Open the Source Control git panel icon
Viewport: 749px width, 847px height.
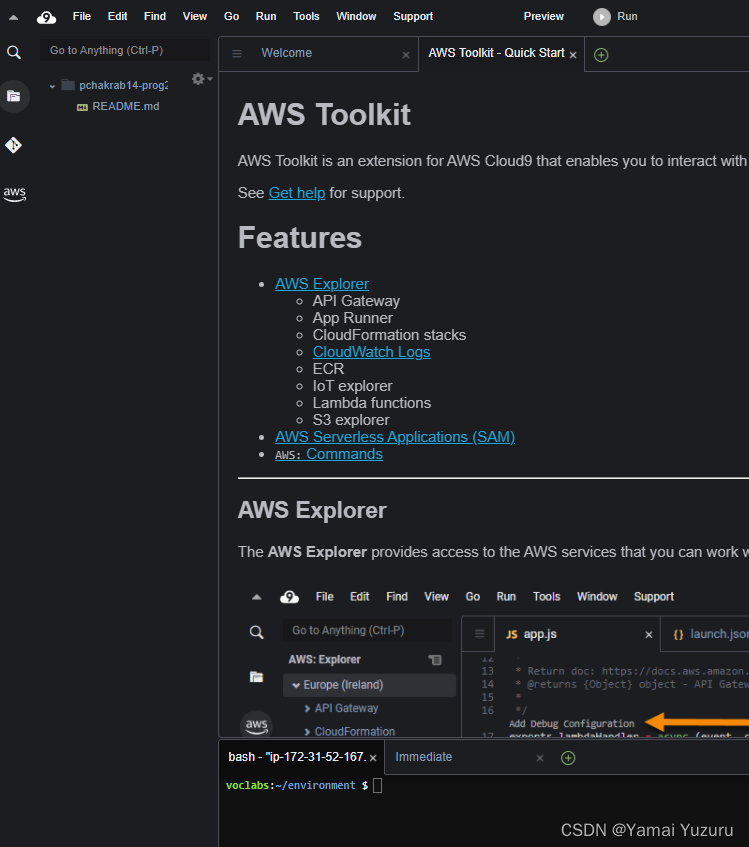point(14,145)
